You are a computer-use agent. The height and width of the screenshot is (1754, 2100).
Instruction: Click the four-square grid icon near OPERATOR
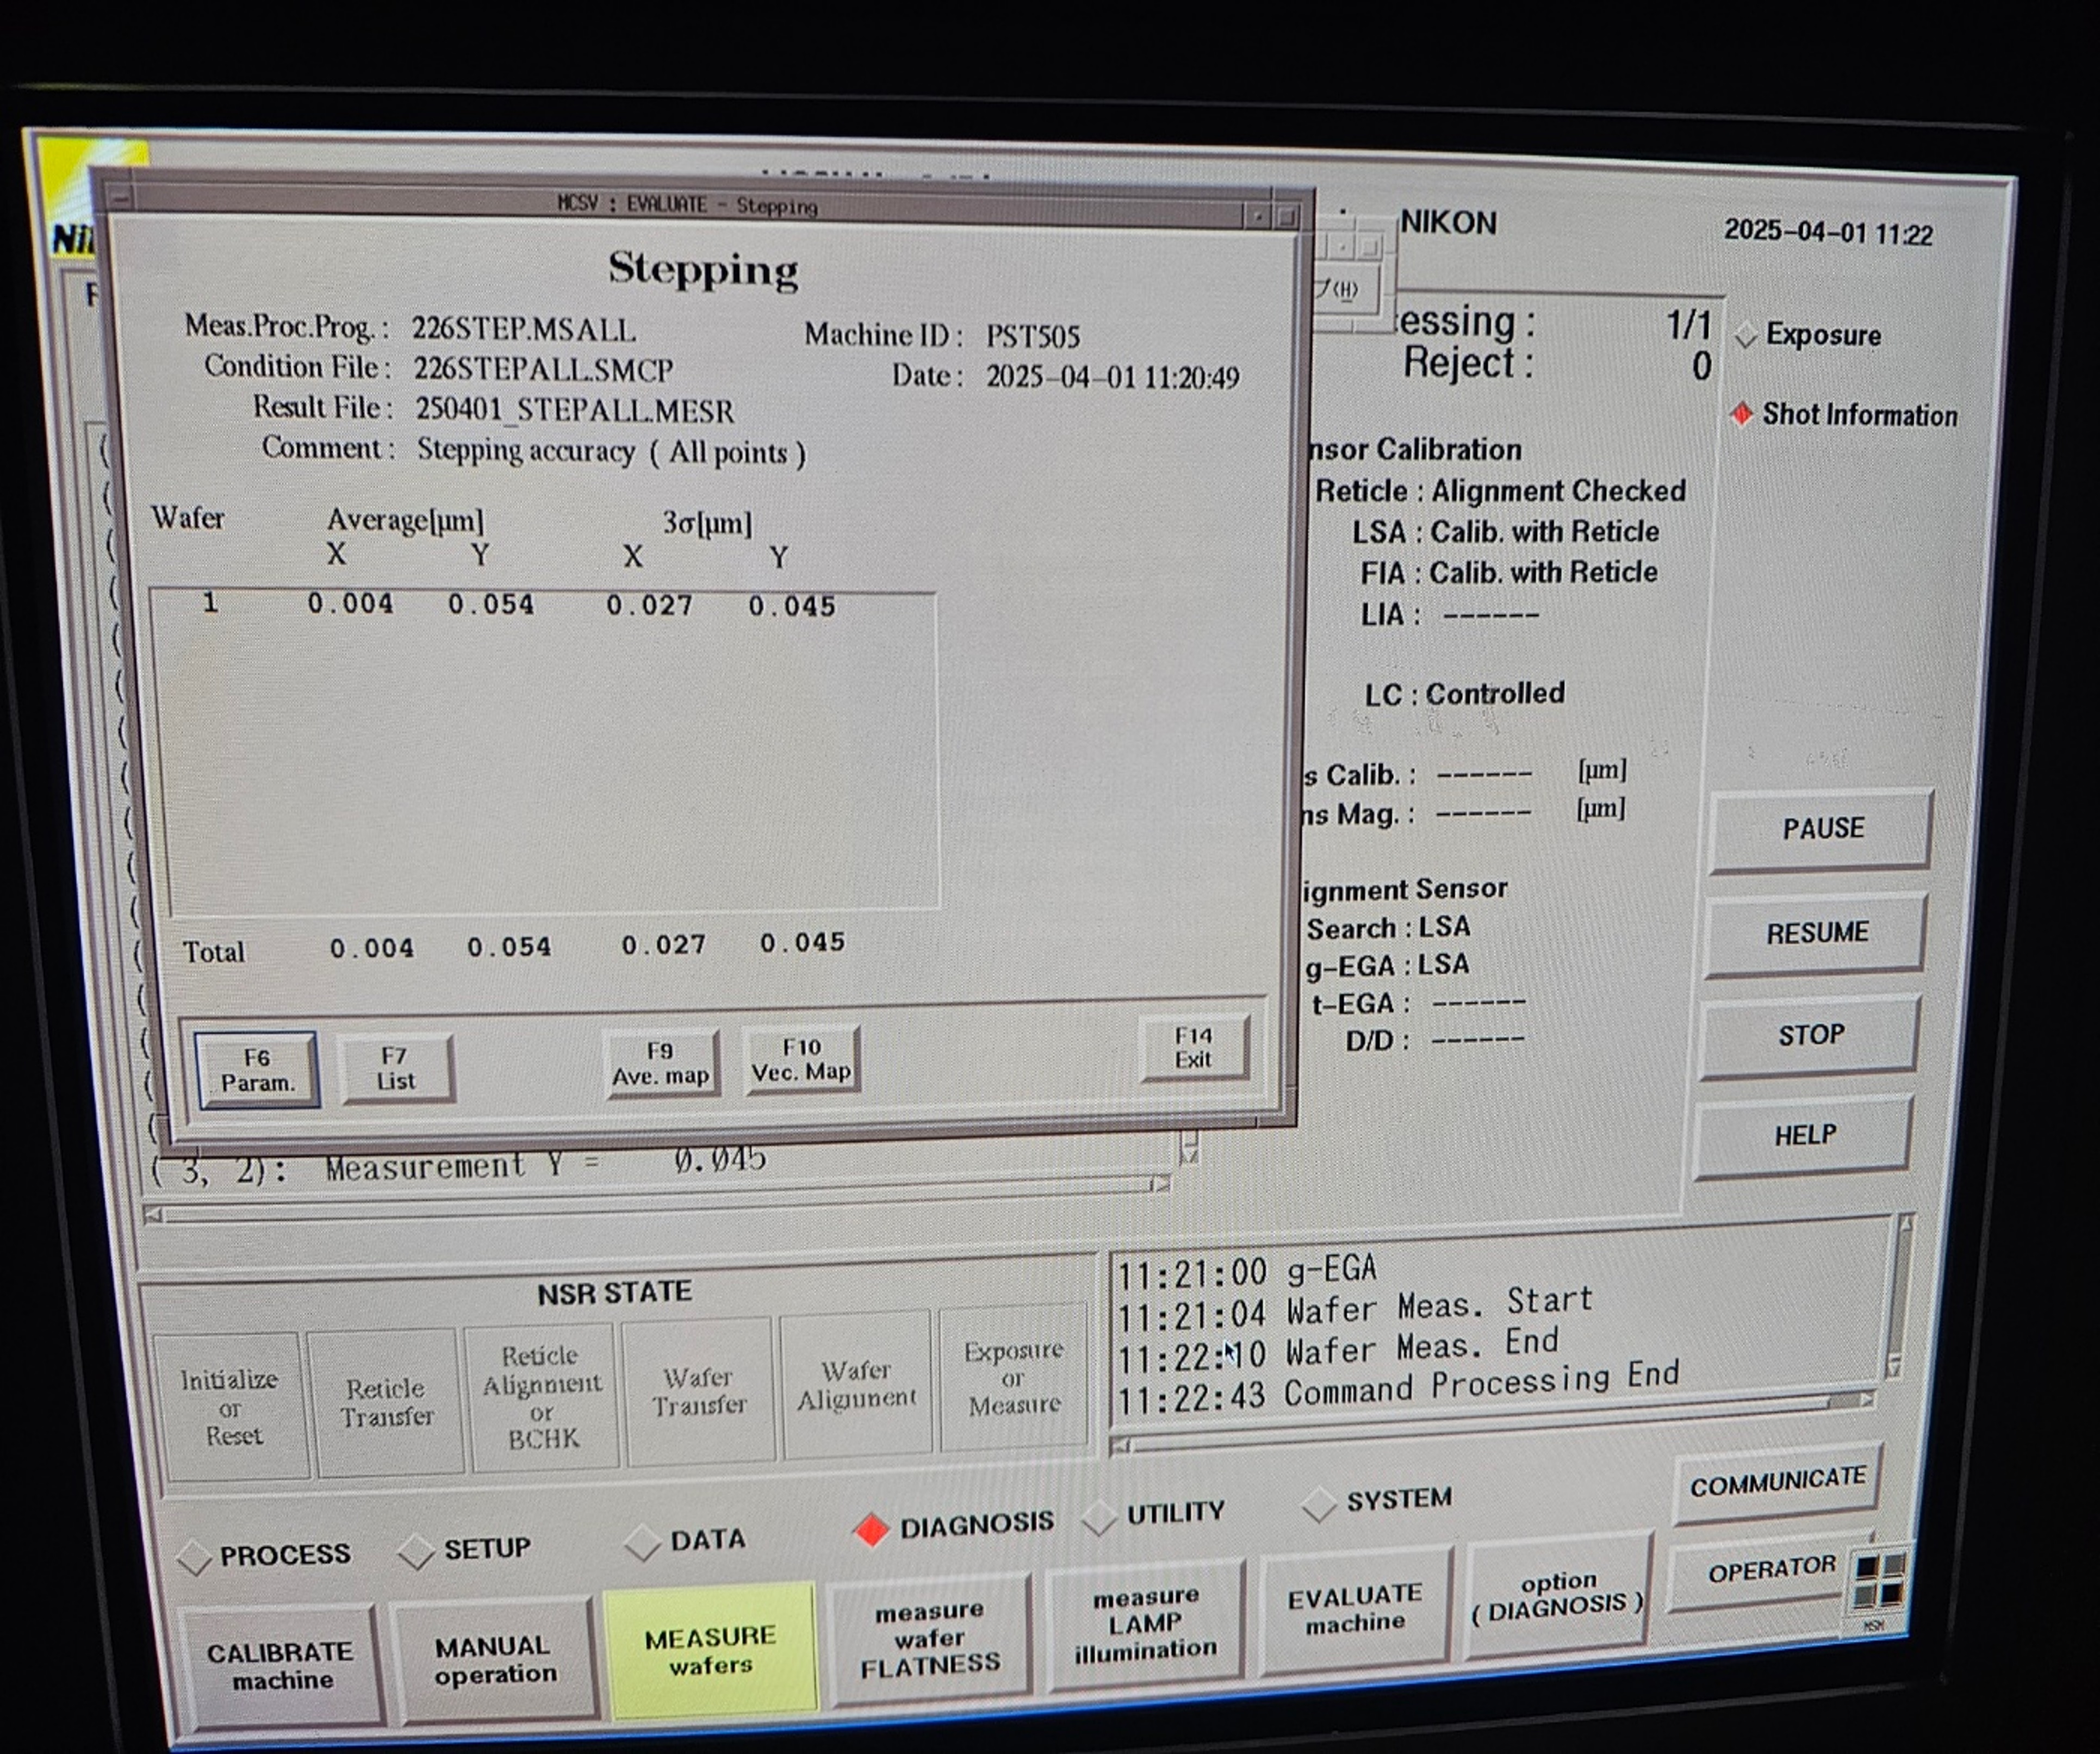click(1880, 1581)
